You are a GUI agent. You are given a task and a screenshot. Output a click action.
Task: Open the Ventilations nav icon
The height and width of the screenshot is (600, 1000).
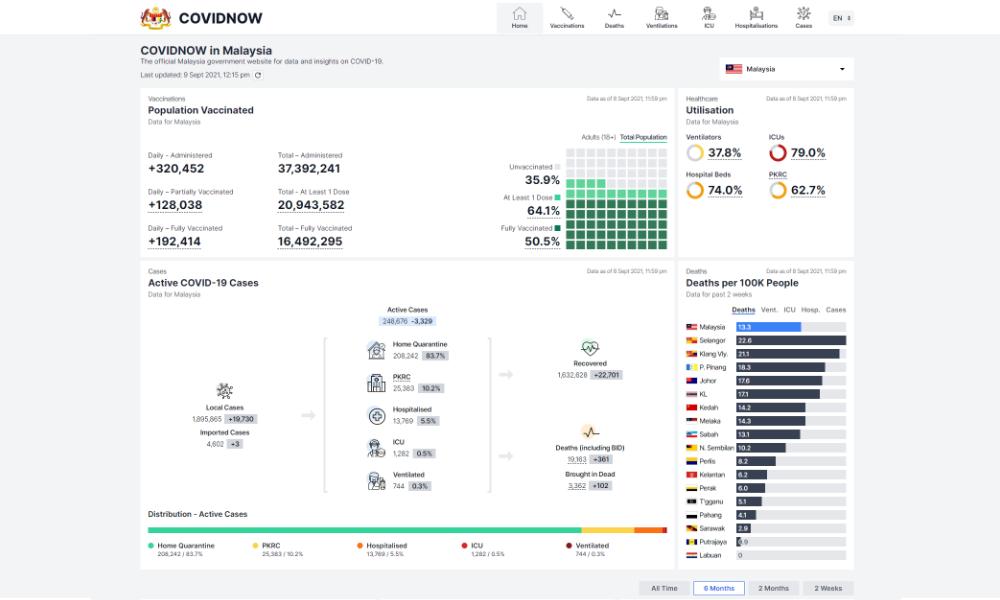click(661, 15)
